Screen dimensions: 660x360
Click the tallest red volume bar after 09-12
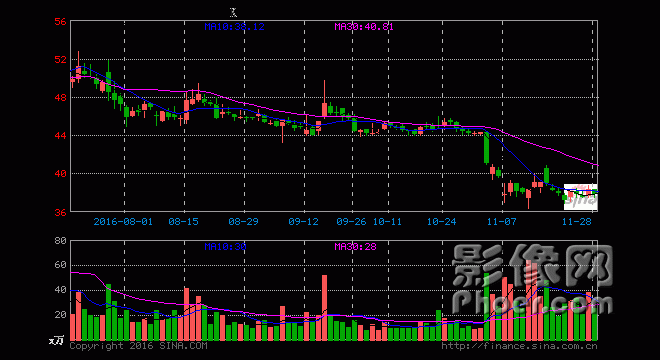(325, 307)
